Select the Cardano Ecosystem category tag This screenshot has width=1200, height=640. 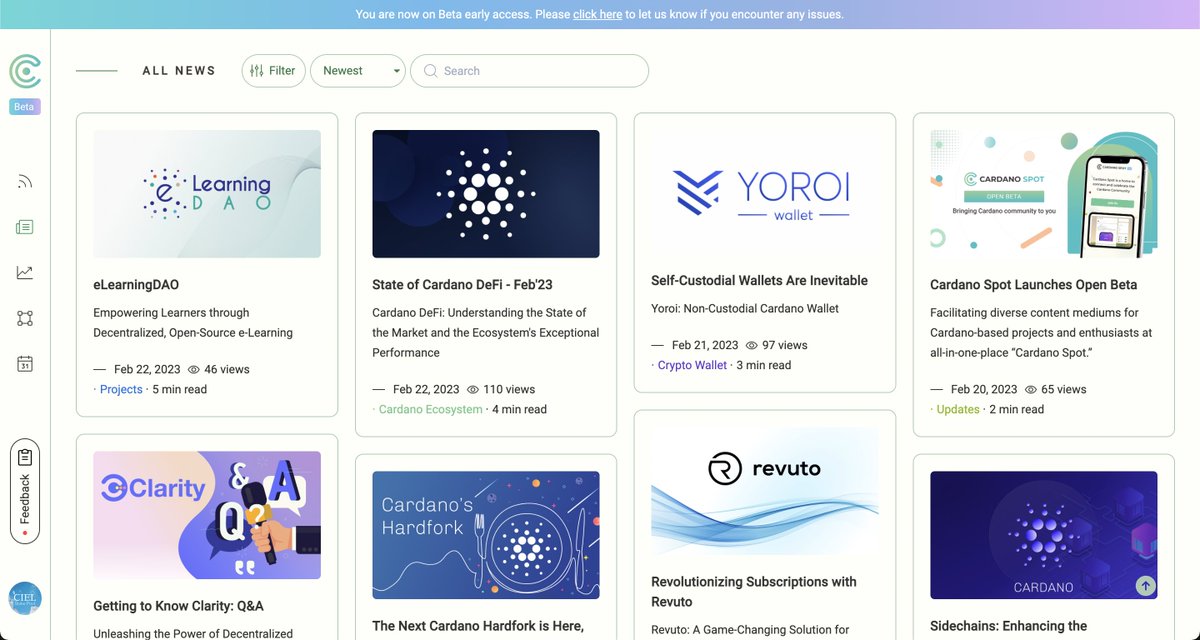430,409
